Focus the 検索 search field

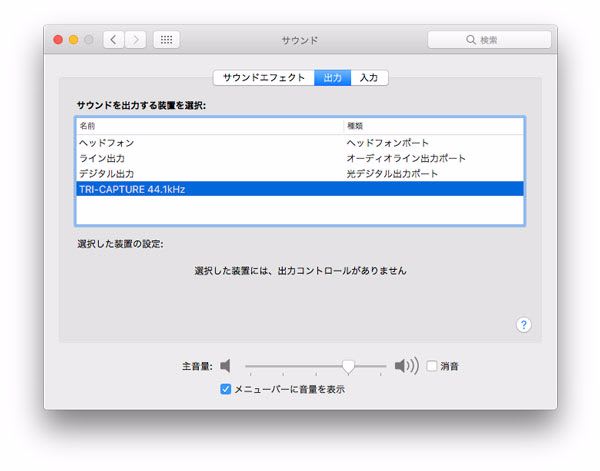[489, 40]
